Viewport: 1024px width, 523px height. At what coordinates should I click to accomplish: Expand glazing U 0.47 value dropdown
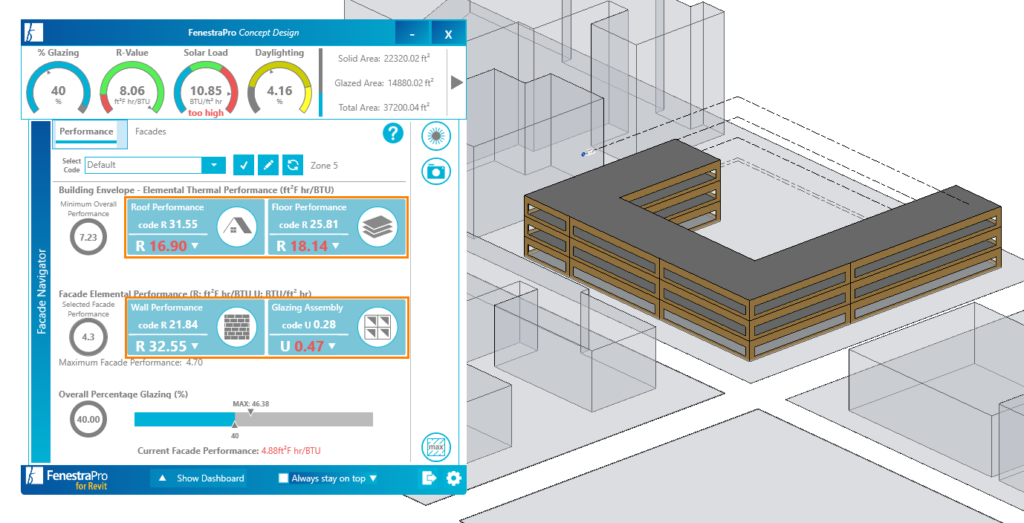click(x=332, y=346)
